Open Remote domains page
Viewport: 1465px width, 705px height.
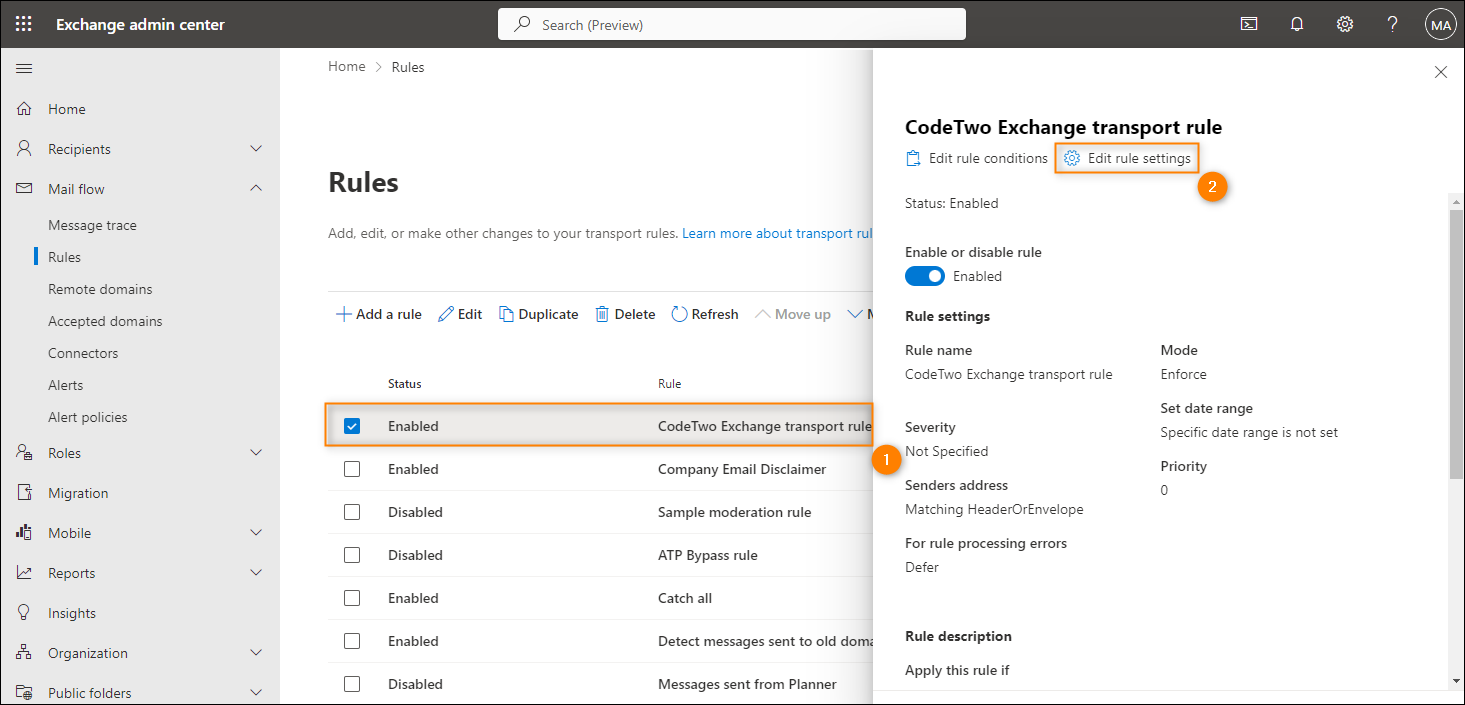[x=100, y=289]
